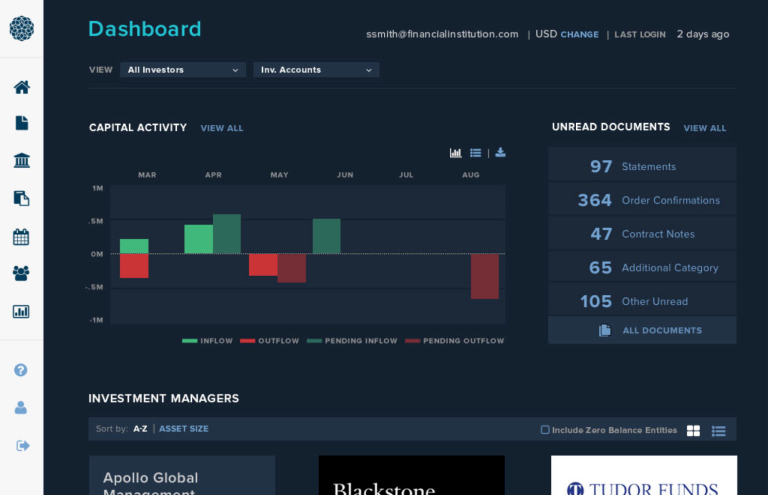Image resolution: width=768 pixels, height=495 pixels.
Task: Open the Home sidebar icon
Action: pos(22,88)
